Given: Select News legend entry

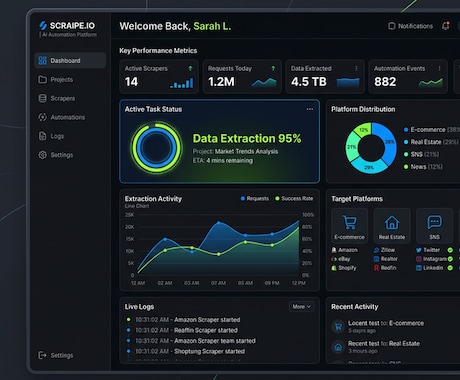Looking at the screenshot, I should pyautogui.click(x=423, y=167).
